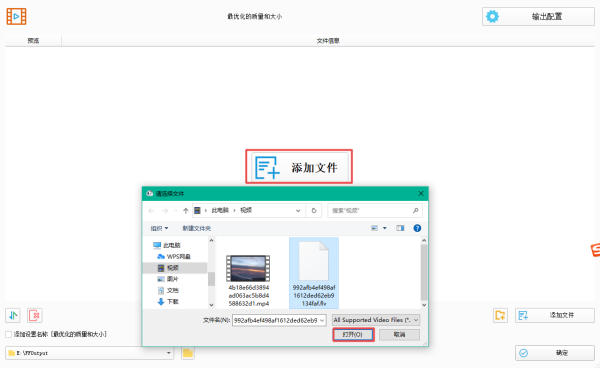The image size is (600, 368).
Task: Click the Open button in dialog
Action: pos(353,335)
